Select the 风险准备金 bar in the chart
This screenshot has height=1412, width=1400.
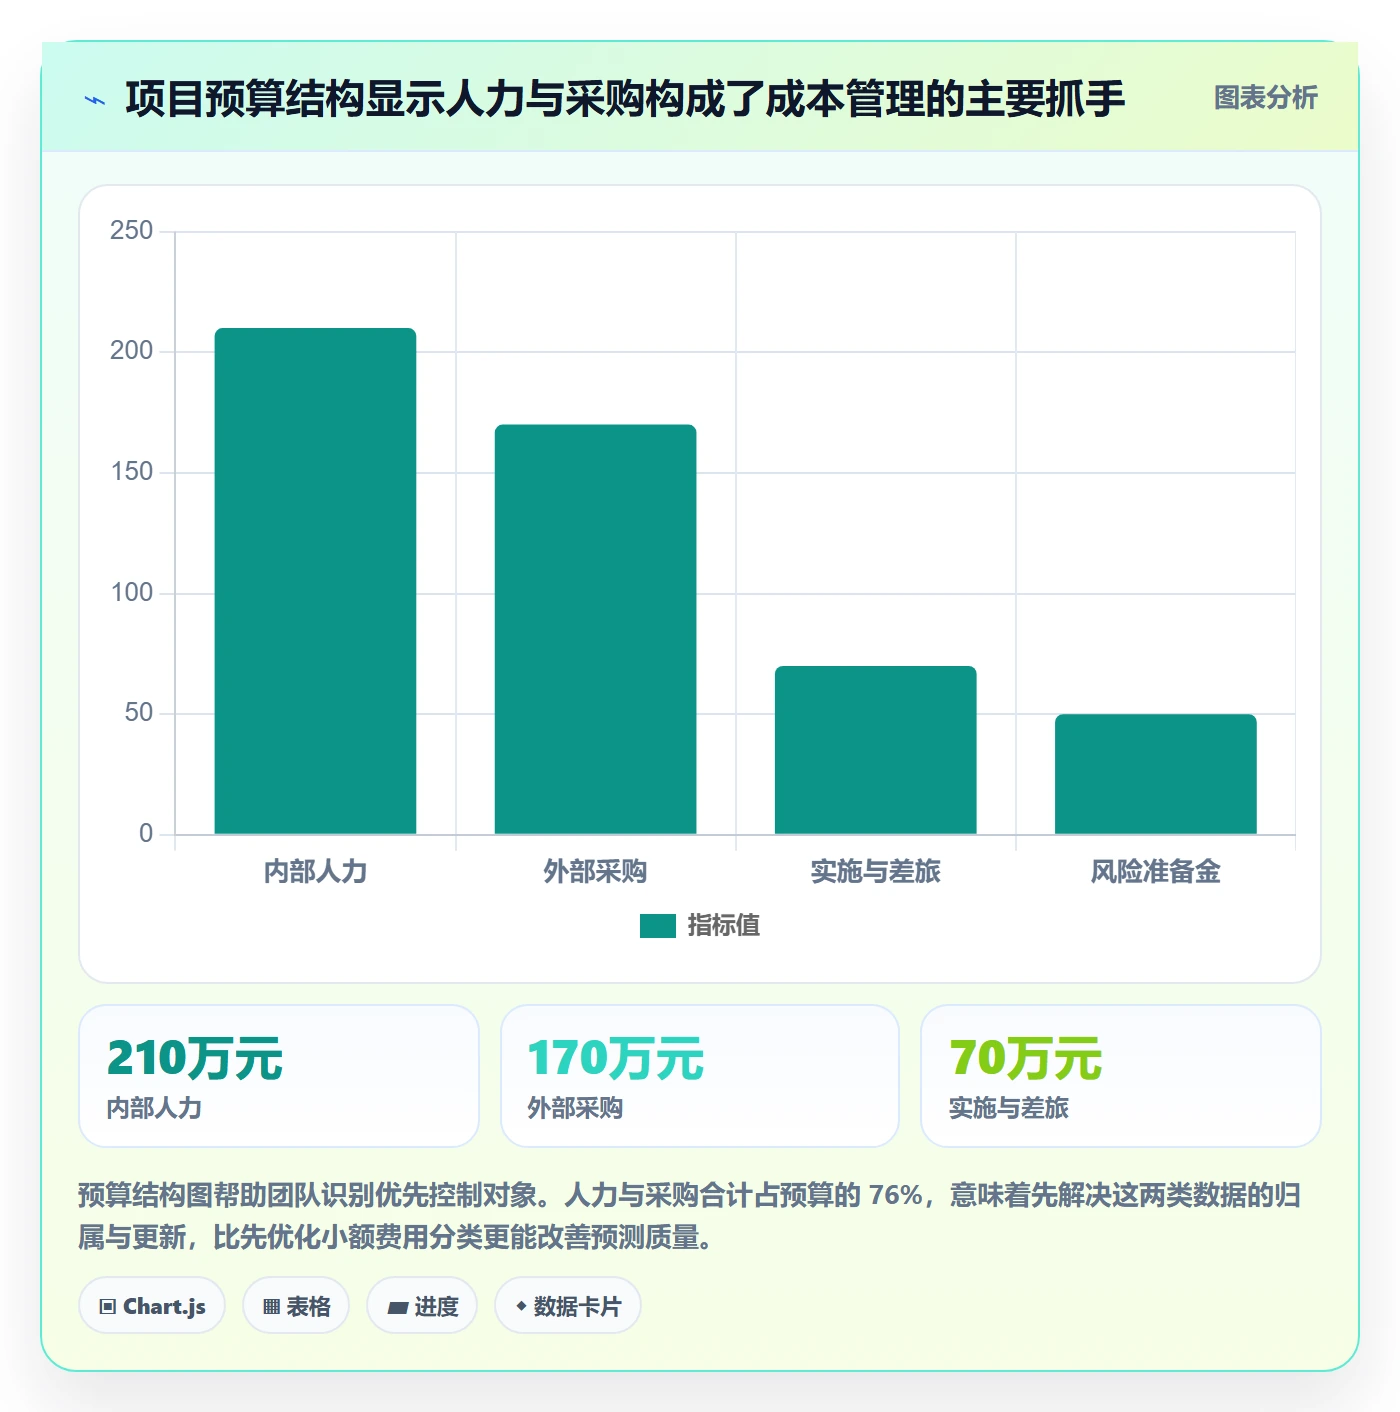(1155, 774)
